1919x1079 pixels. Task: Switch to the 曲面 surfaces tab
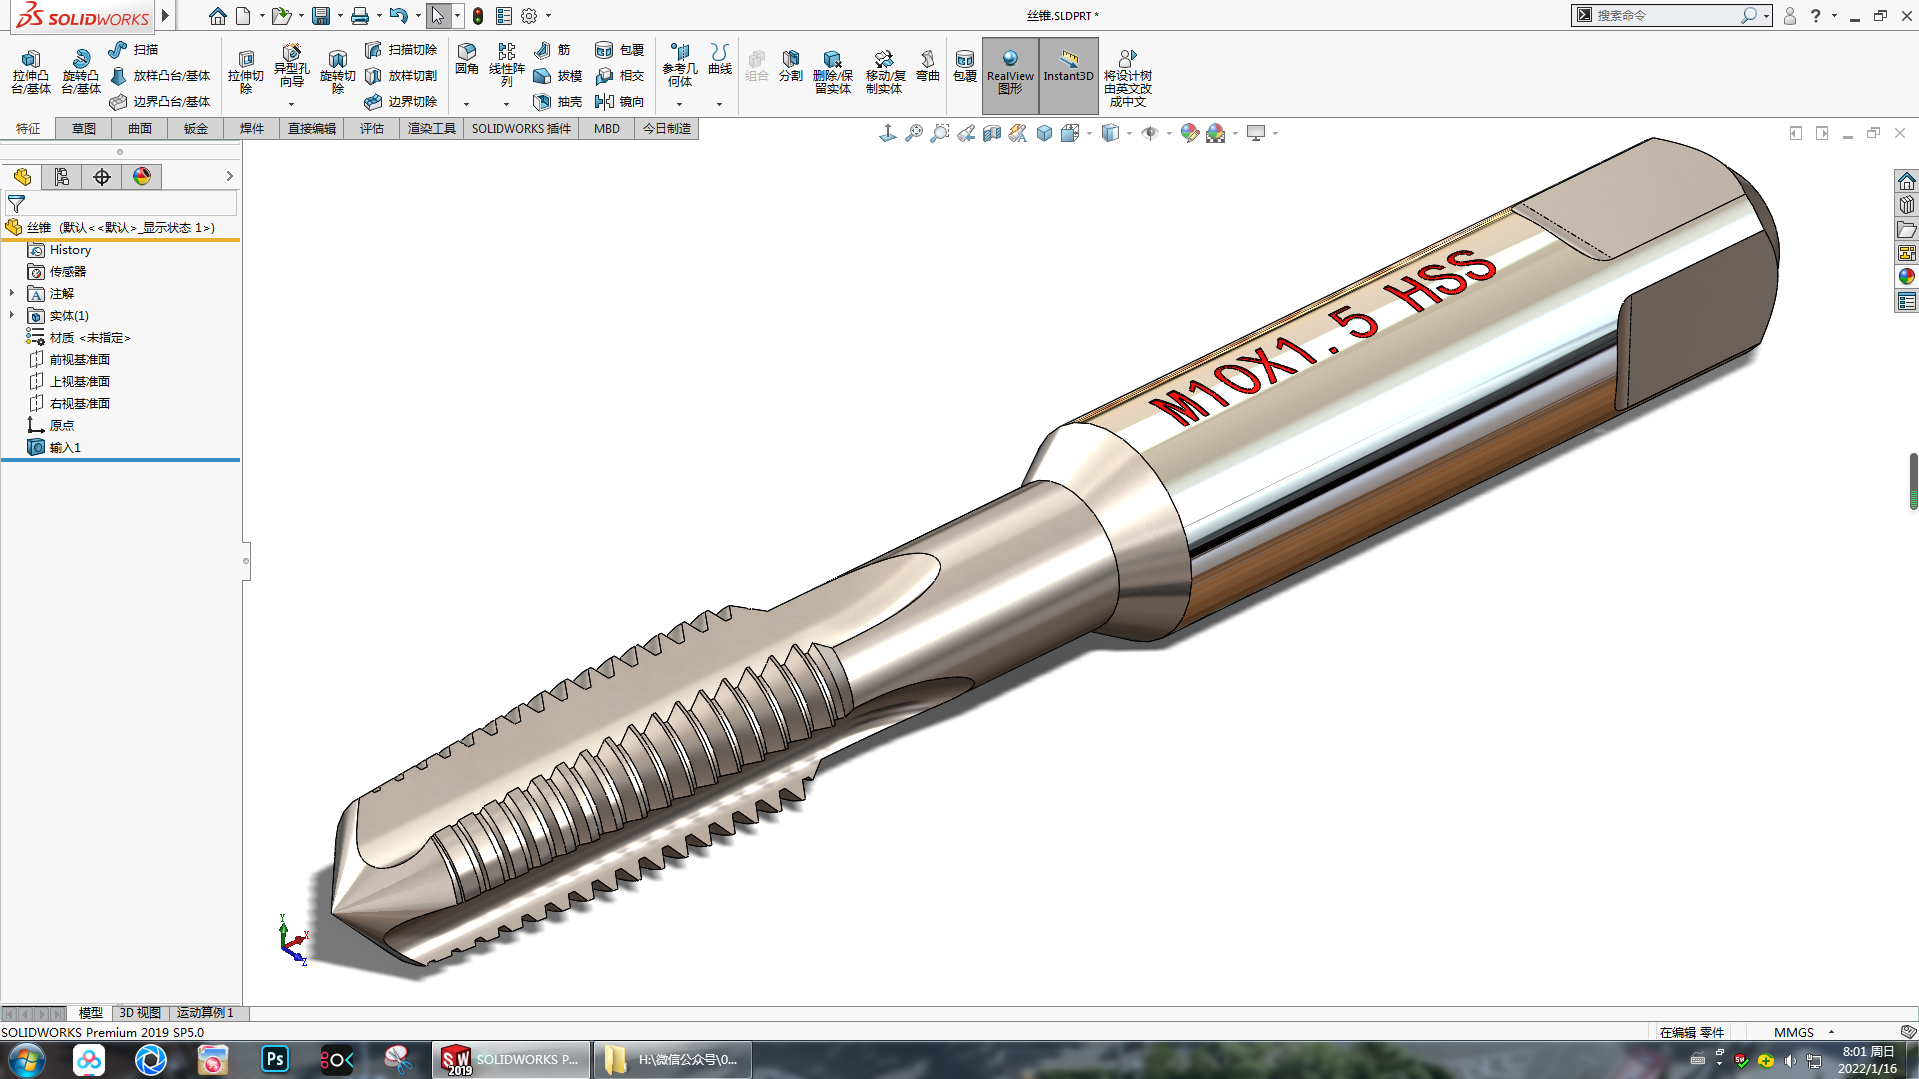click(140, 128)
